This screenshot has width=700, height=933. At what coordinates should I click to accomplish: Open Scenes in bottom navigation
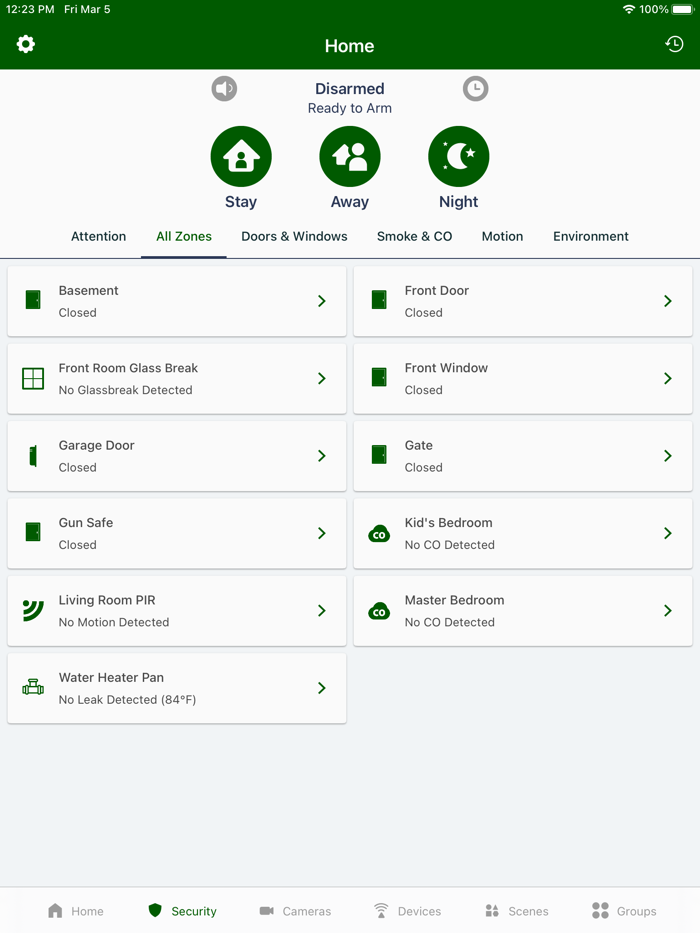click(517, 911)
